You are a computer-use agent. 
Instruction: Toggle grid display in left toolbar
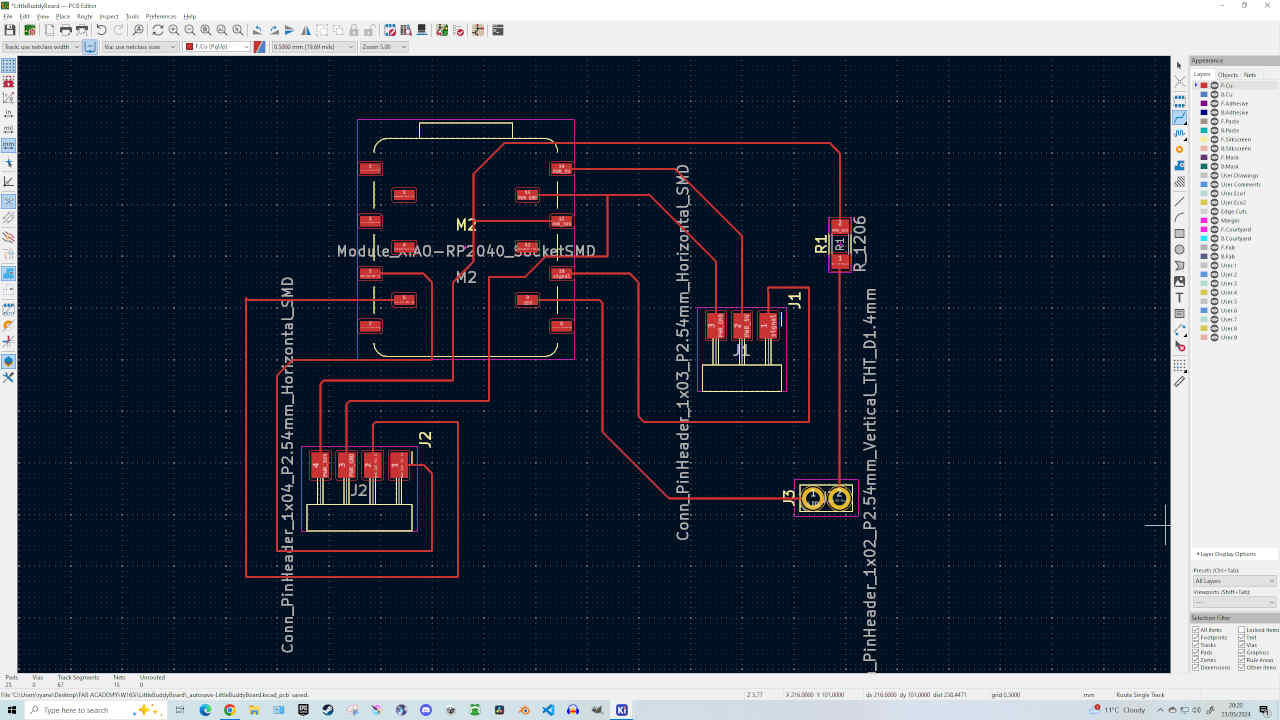click(8, 66)
